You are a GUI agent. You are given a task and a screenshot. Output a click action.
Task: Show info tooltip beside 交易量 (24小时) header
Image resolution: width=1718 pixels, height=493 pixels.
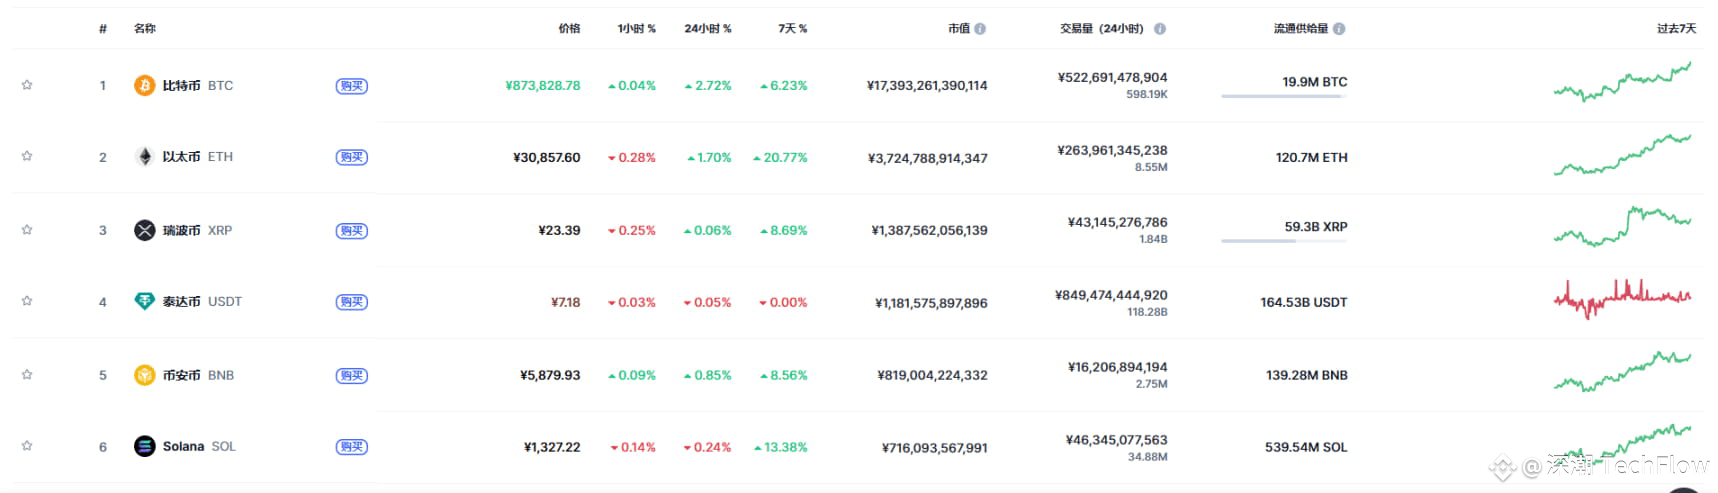tap(1160, 29)
